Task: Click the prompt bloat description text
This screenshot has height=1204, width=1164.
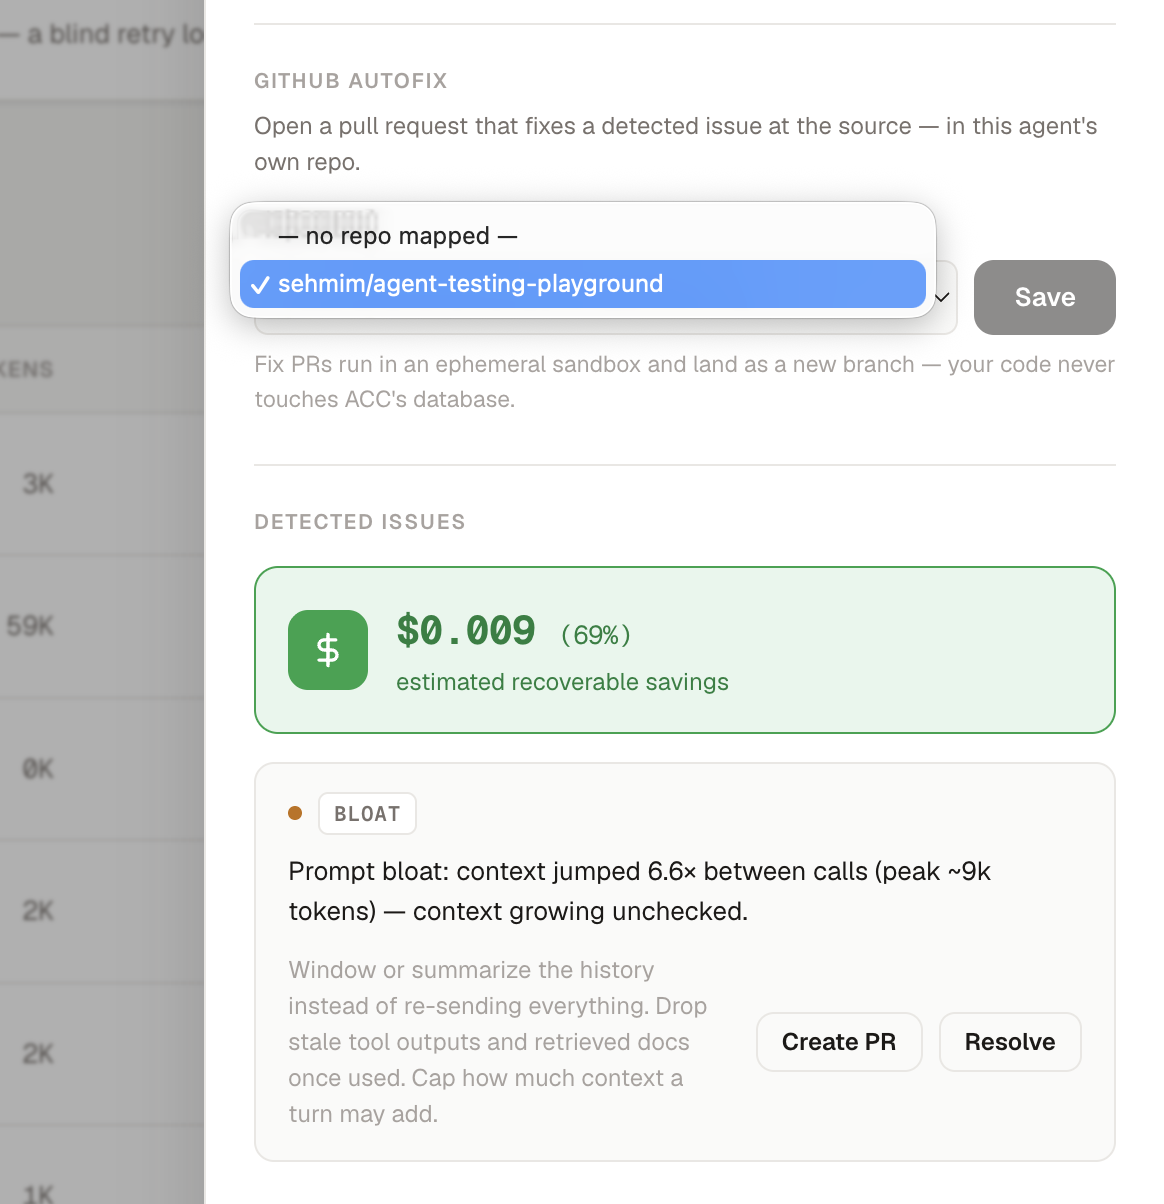Action: (x=639, y=891)
